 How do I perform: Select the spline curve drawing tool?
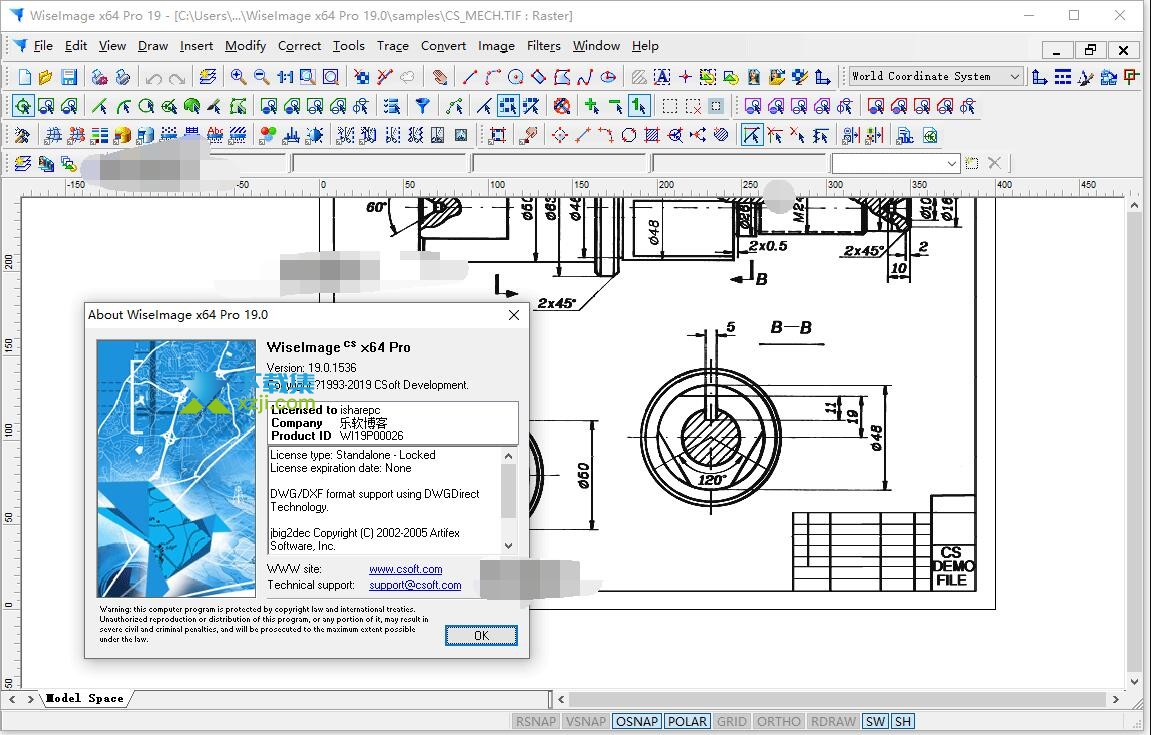585,77
